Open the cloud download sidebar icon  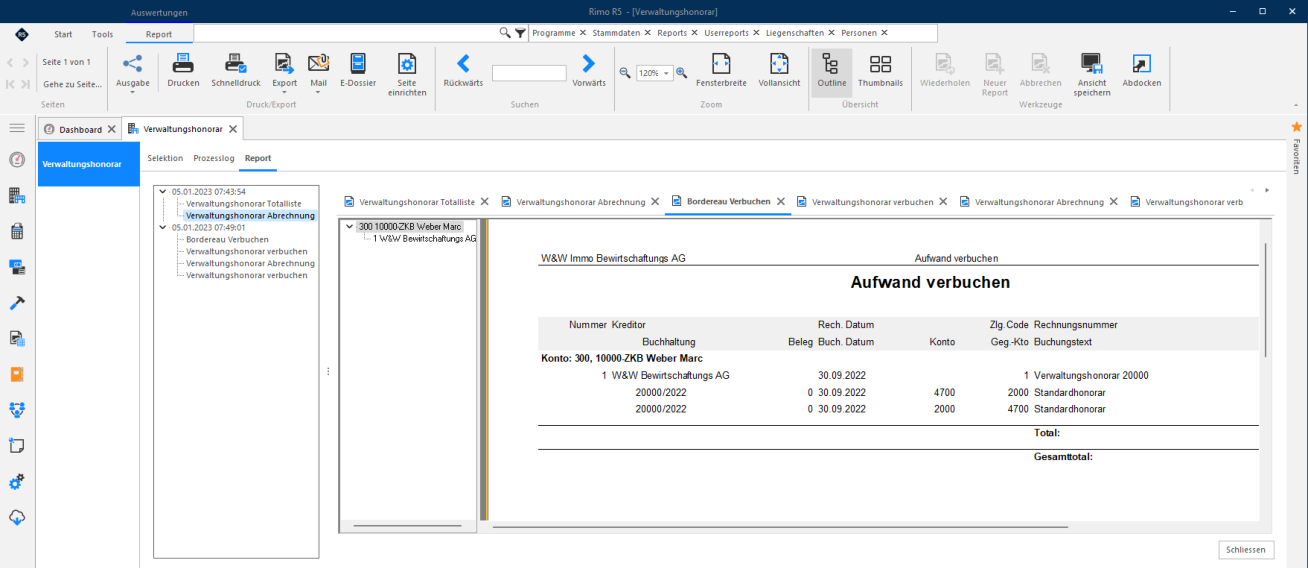[17, 517]
